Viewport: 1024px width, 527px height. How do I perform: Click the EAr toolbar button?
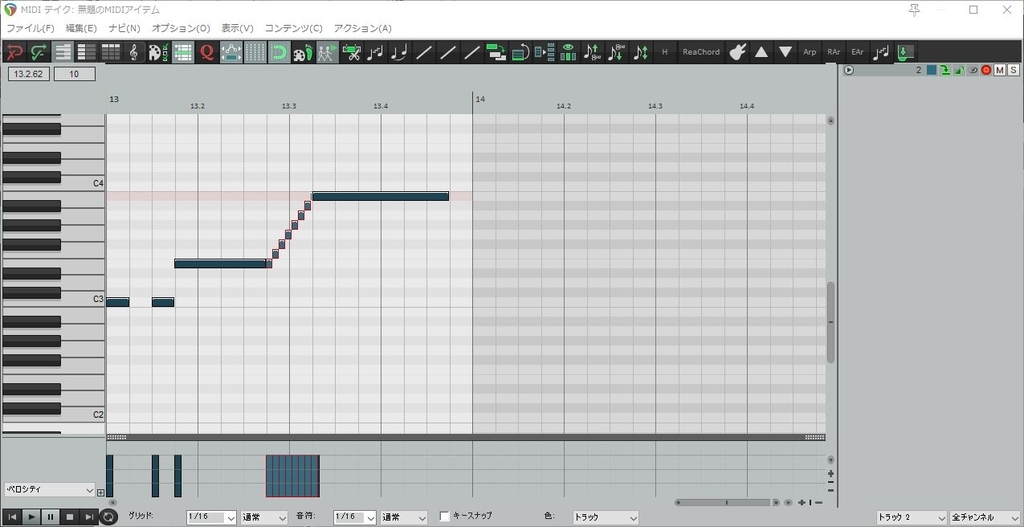pos(857,52)
